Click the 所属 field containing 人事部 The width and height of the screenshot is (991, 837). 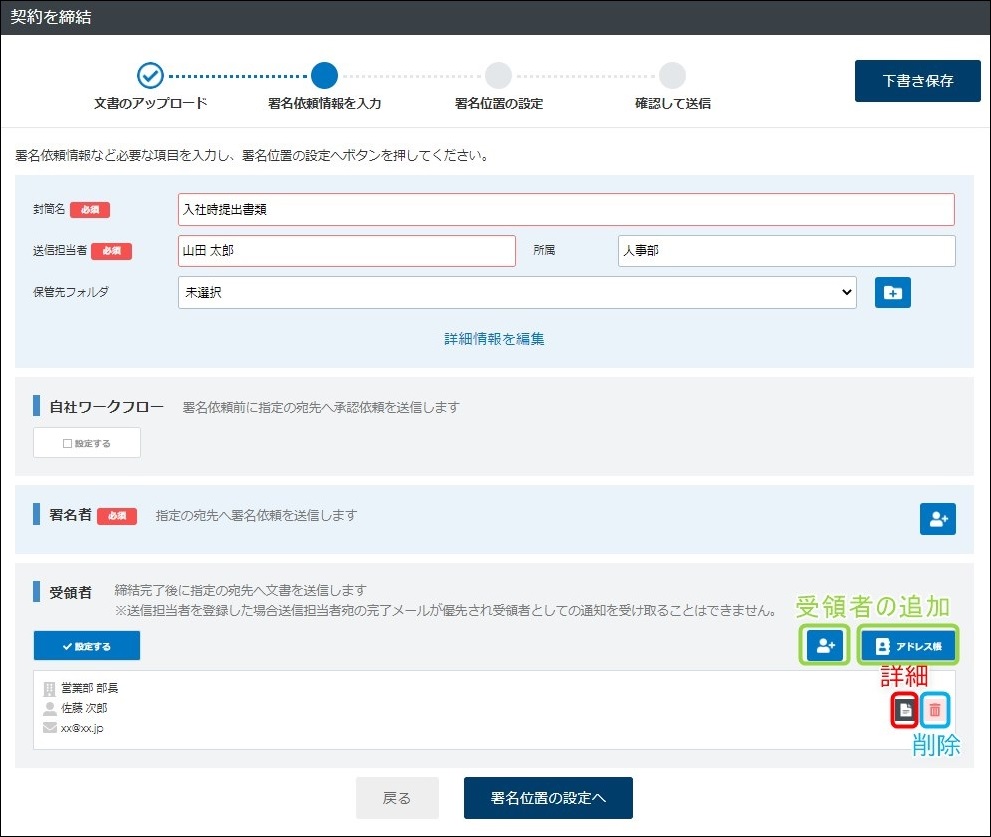point(786,251)
